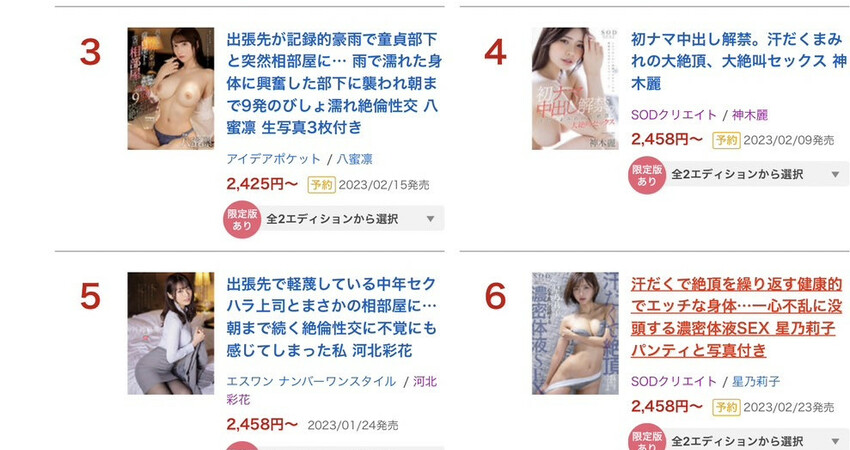The height and width of the screenshot is (450, 850).
Task: Expand 全2エディションから選択 for the rank 4 item
Action: pos(757,175)
